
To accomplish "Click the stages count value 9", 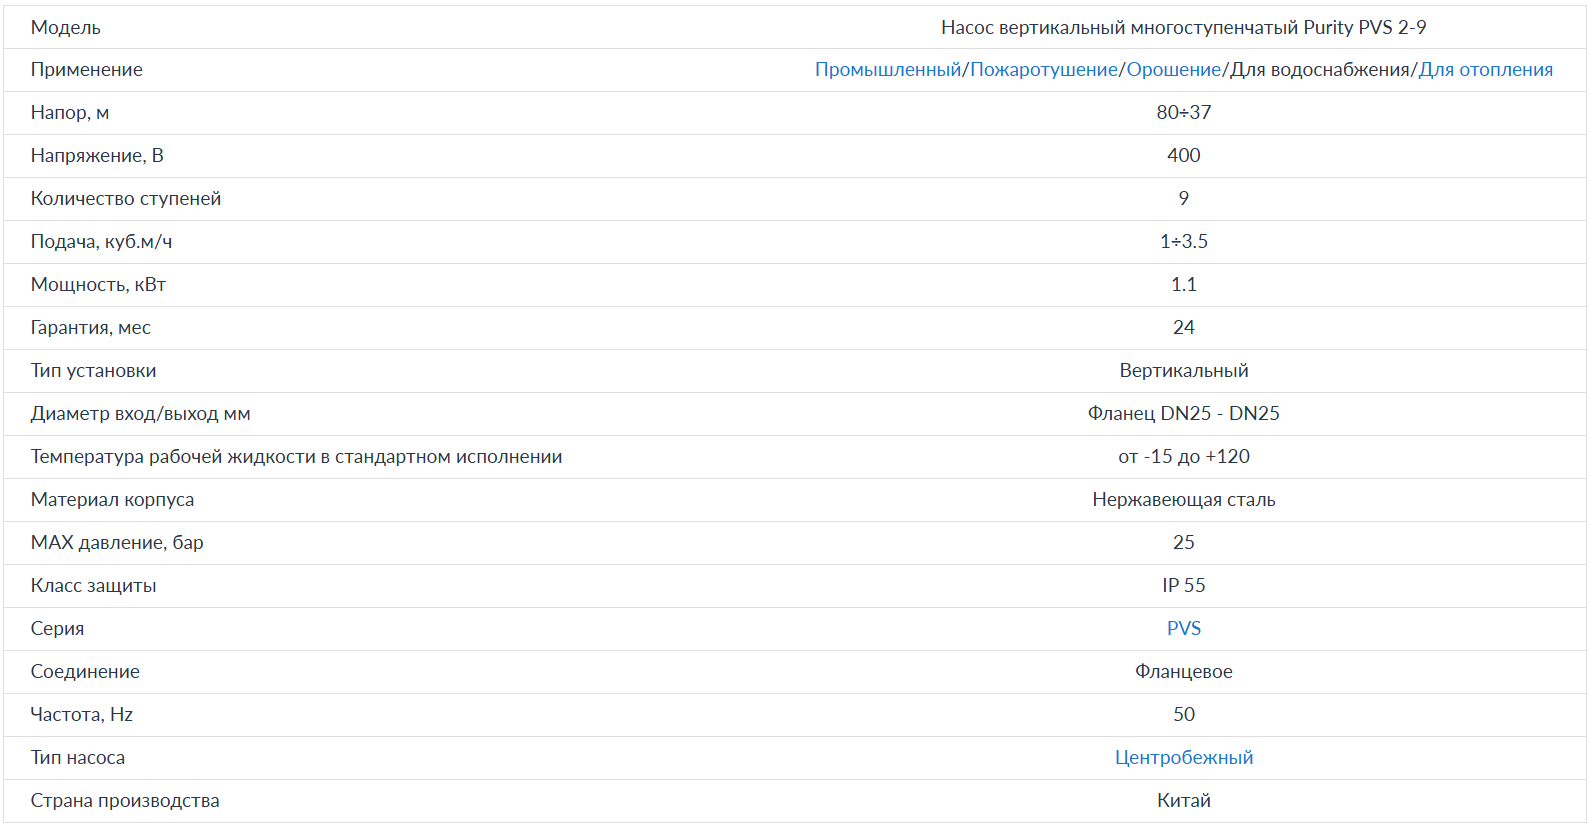I will pyautogui.click(x=1184, y=199).
